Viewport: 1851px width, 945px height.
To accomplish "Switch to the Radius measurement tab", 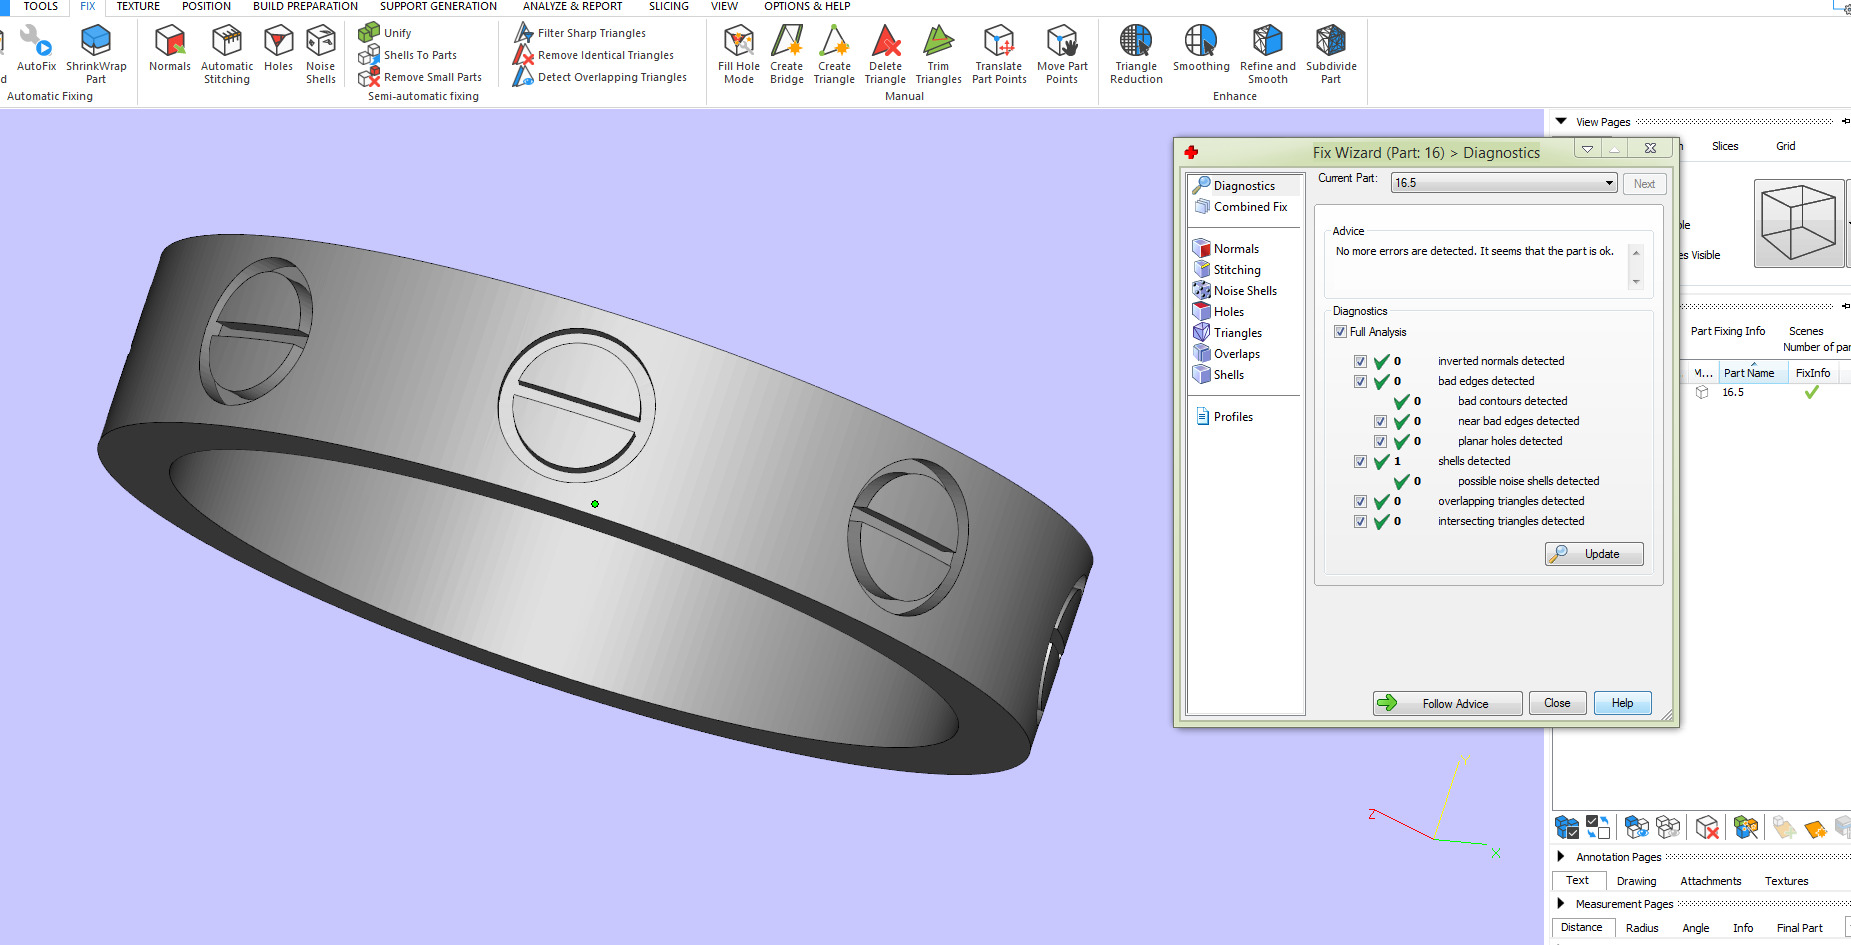I will 1641,928.
